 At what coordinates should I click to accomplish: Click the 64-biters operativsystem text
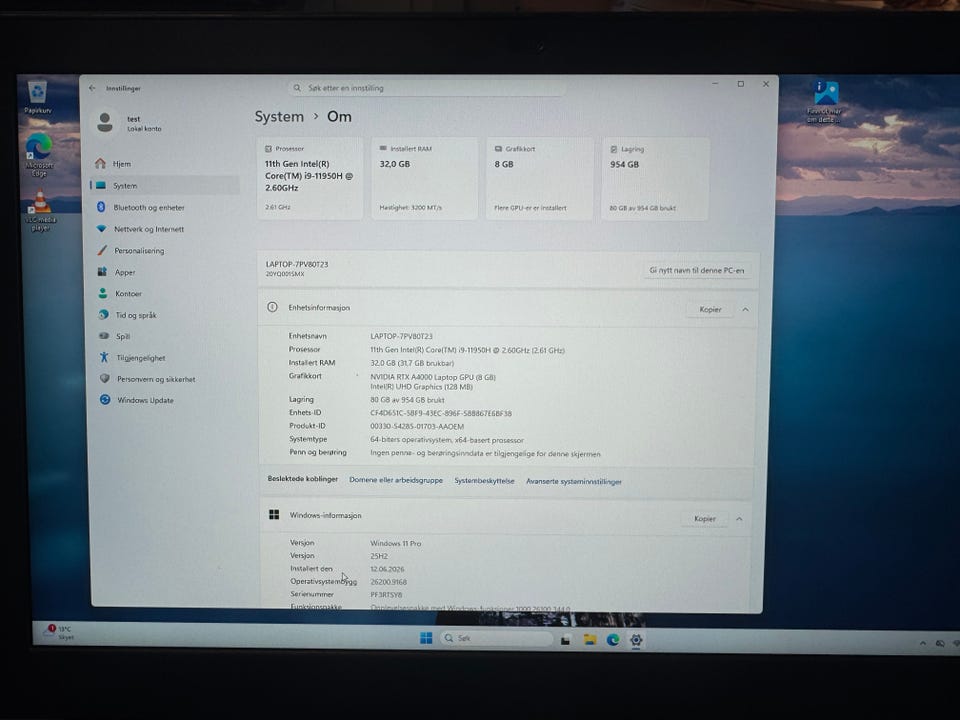point(447,440)
